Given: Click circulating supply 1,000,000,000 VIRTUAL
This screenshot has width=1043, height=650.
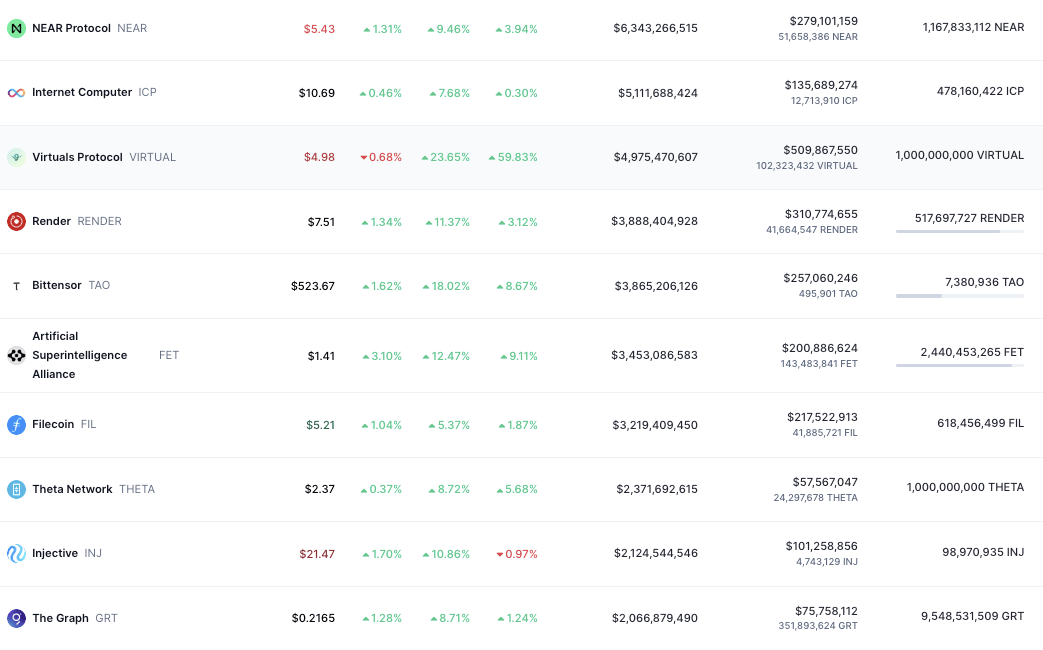Looking at the screenshot, I should (959, 155).
